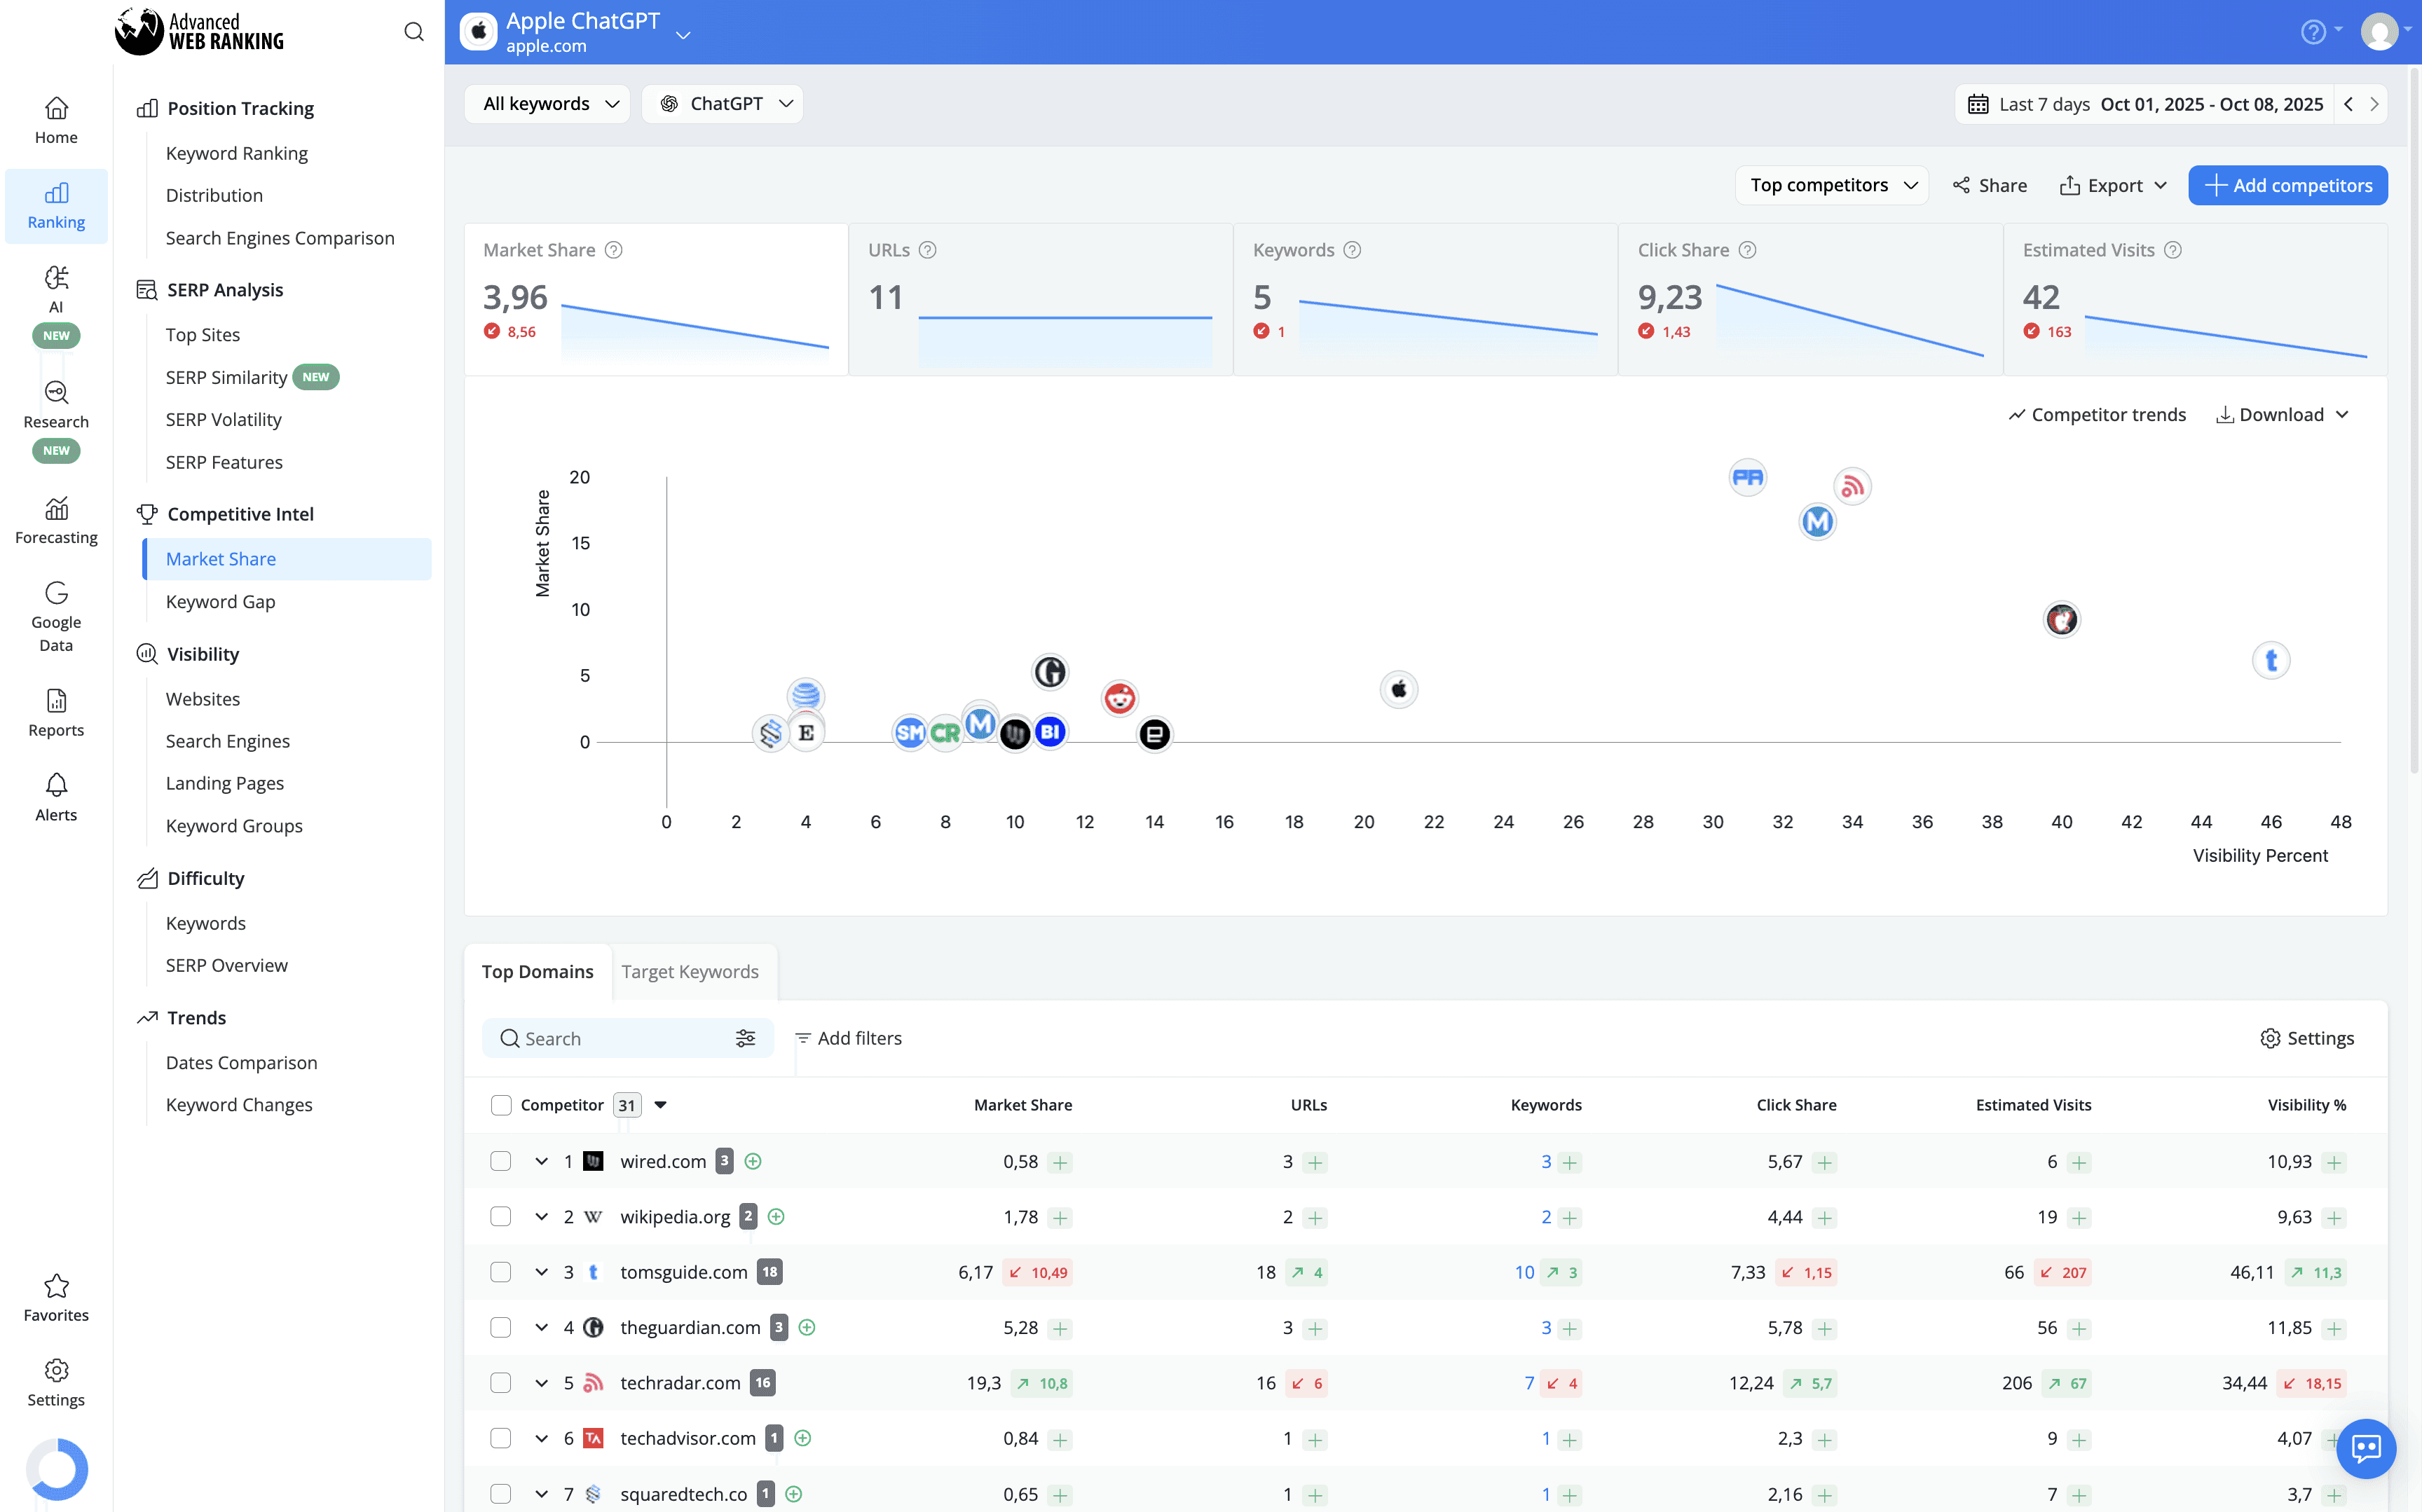The image size is (2422, 1512).
Task: Go to next date range arrow
Action: (2374, 104)
